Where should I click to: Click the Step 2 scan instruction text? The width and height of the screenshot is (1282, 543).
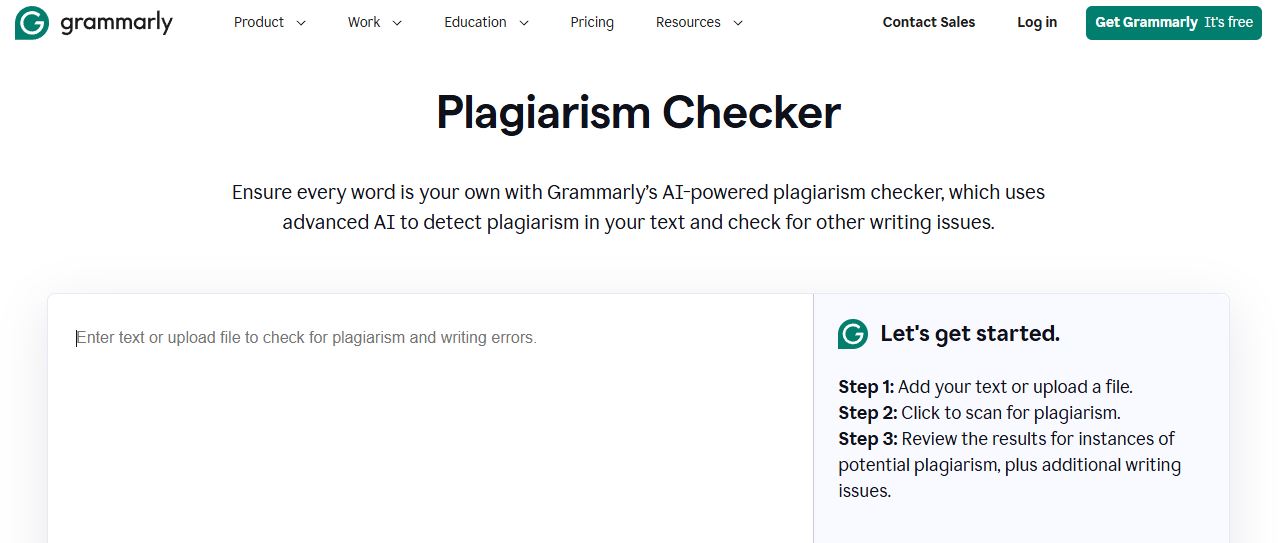pyautogui.click(x=979, y=413)
